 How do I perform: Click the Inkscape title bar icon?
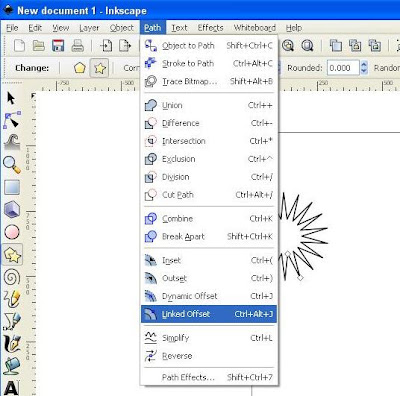coord(8,10)
